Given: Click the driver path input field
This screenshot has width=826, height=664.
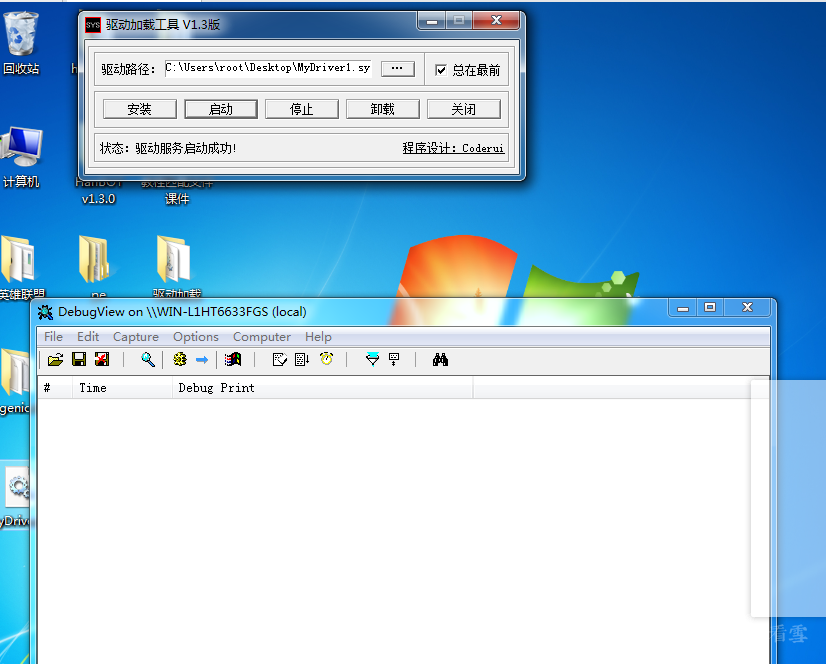Looking at the screenshot, I should click(x=268, y=68).
